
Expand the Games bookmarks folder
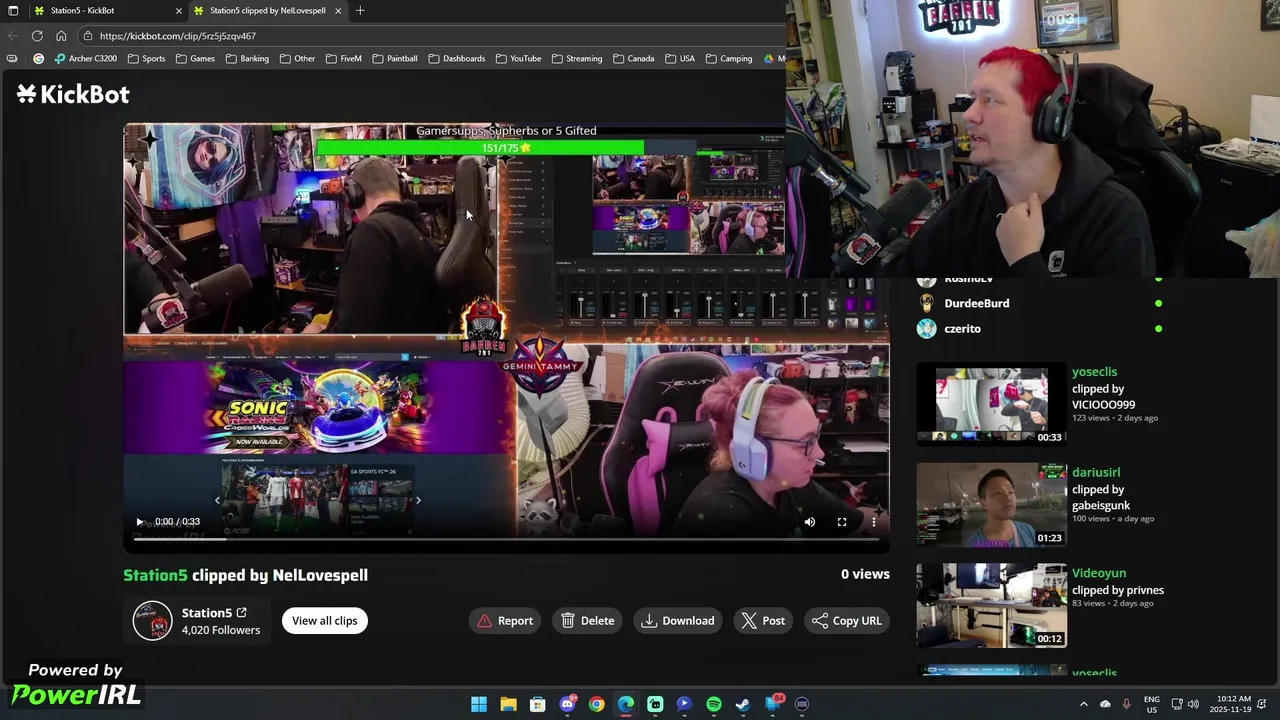click(x=195, y=59)
